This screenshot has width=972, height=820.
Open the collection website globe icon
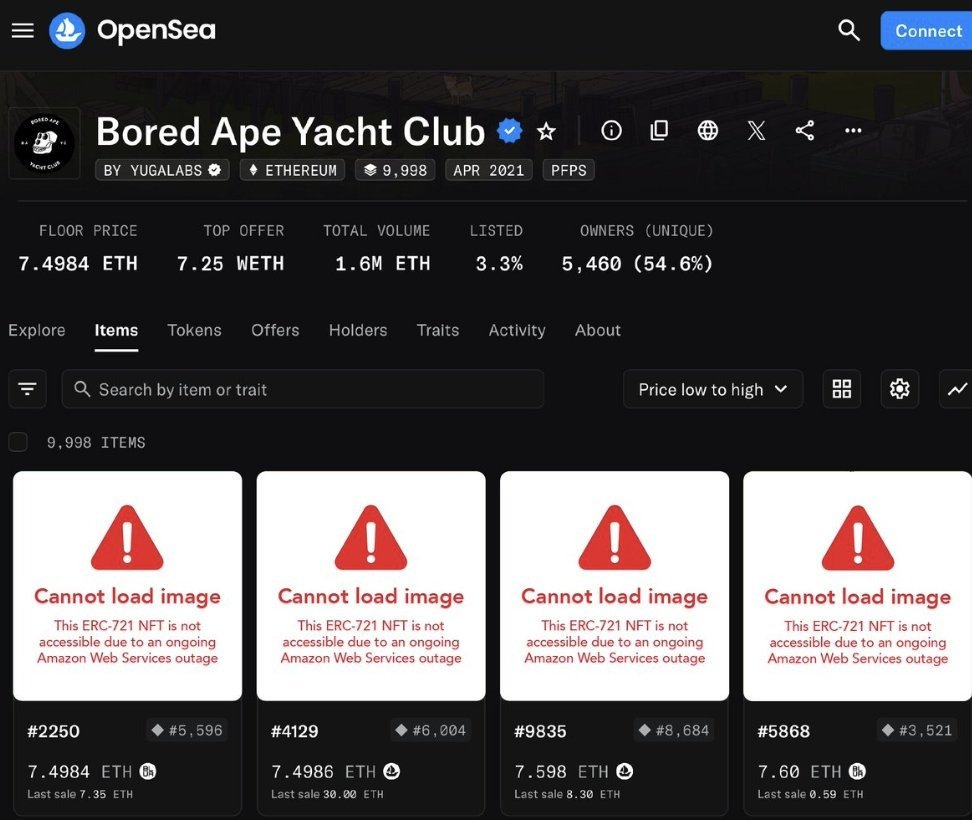point(707,130)
